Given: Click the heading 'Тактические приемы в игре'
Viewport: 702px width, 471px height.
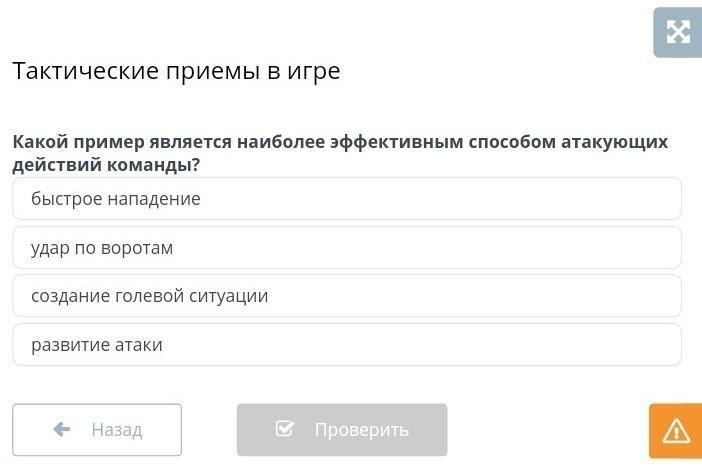Looking at the screenshot, I should pos(176,71).
